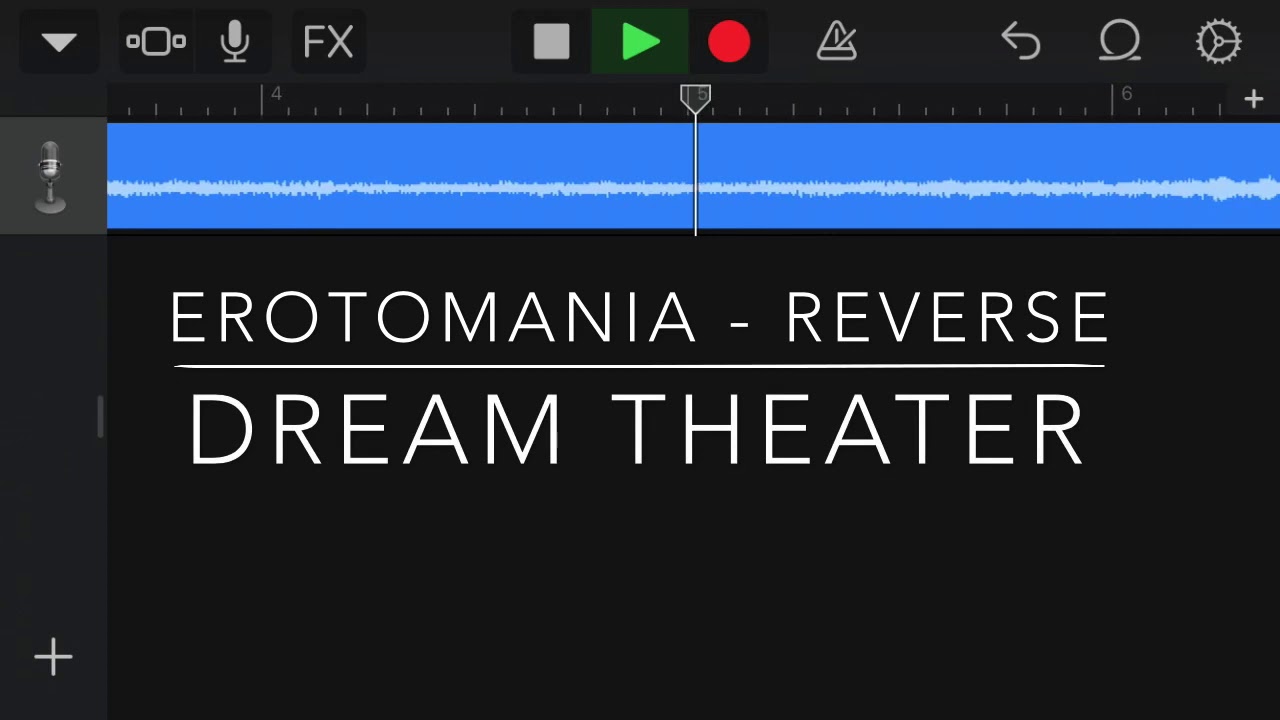Open the microphone recorder view
Image resolution: width=1280 pixels, height=720 pixels.
tap(234, 42)
